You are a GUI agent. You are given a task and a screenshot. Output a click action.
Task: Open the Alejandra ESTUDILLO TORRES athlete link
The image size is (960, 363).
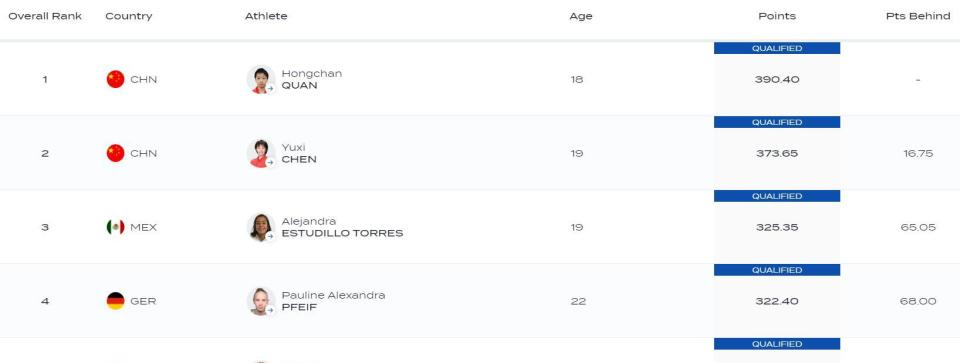[342, 227]
